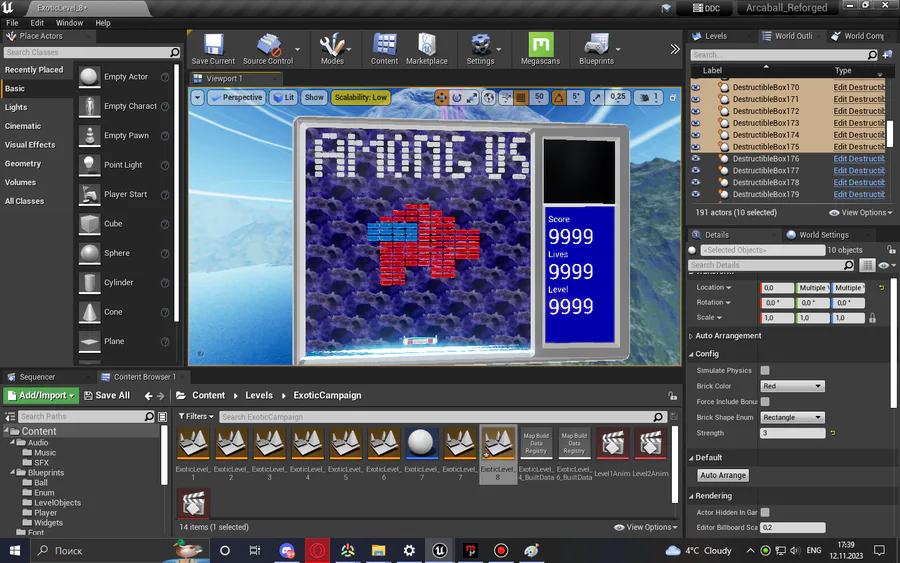Toggle rotation snapping triangle icon
Screen dimensions: 900x563
pos(558,98)
